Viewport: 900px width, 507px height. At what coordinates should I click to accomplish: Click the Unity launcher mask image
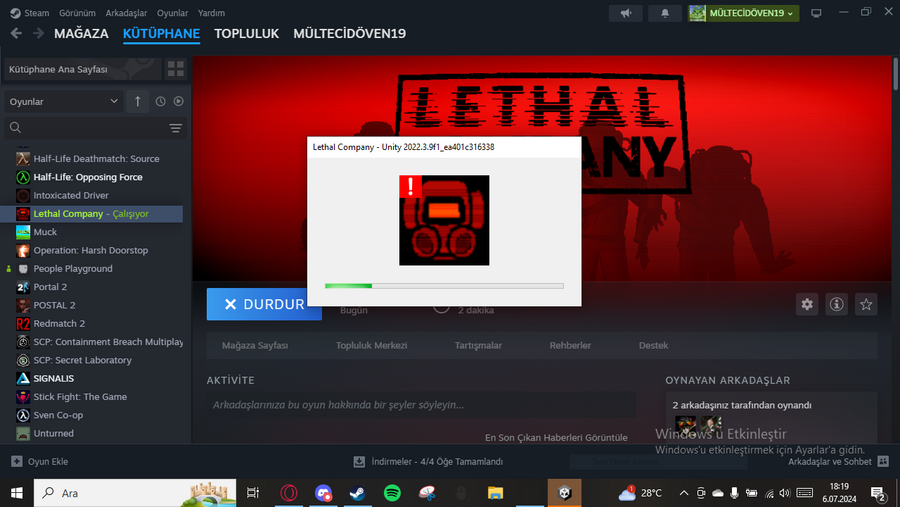[444, 220]
